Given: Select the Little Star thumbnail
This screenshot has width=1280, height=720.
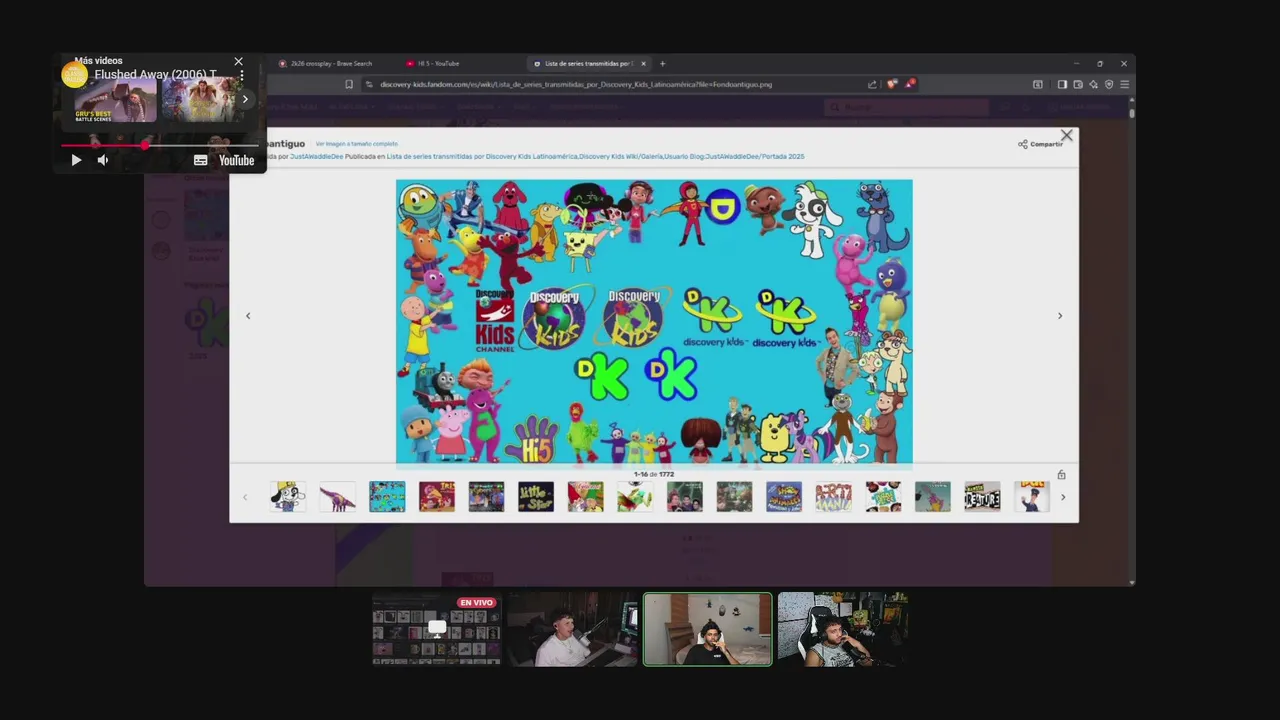Looking at the screenshot, I should [x=536, y=496].
